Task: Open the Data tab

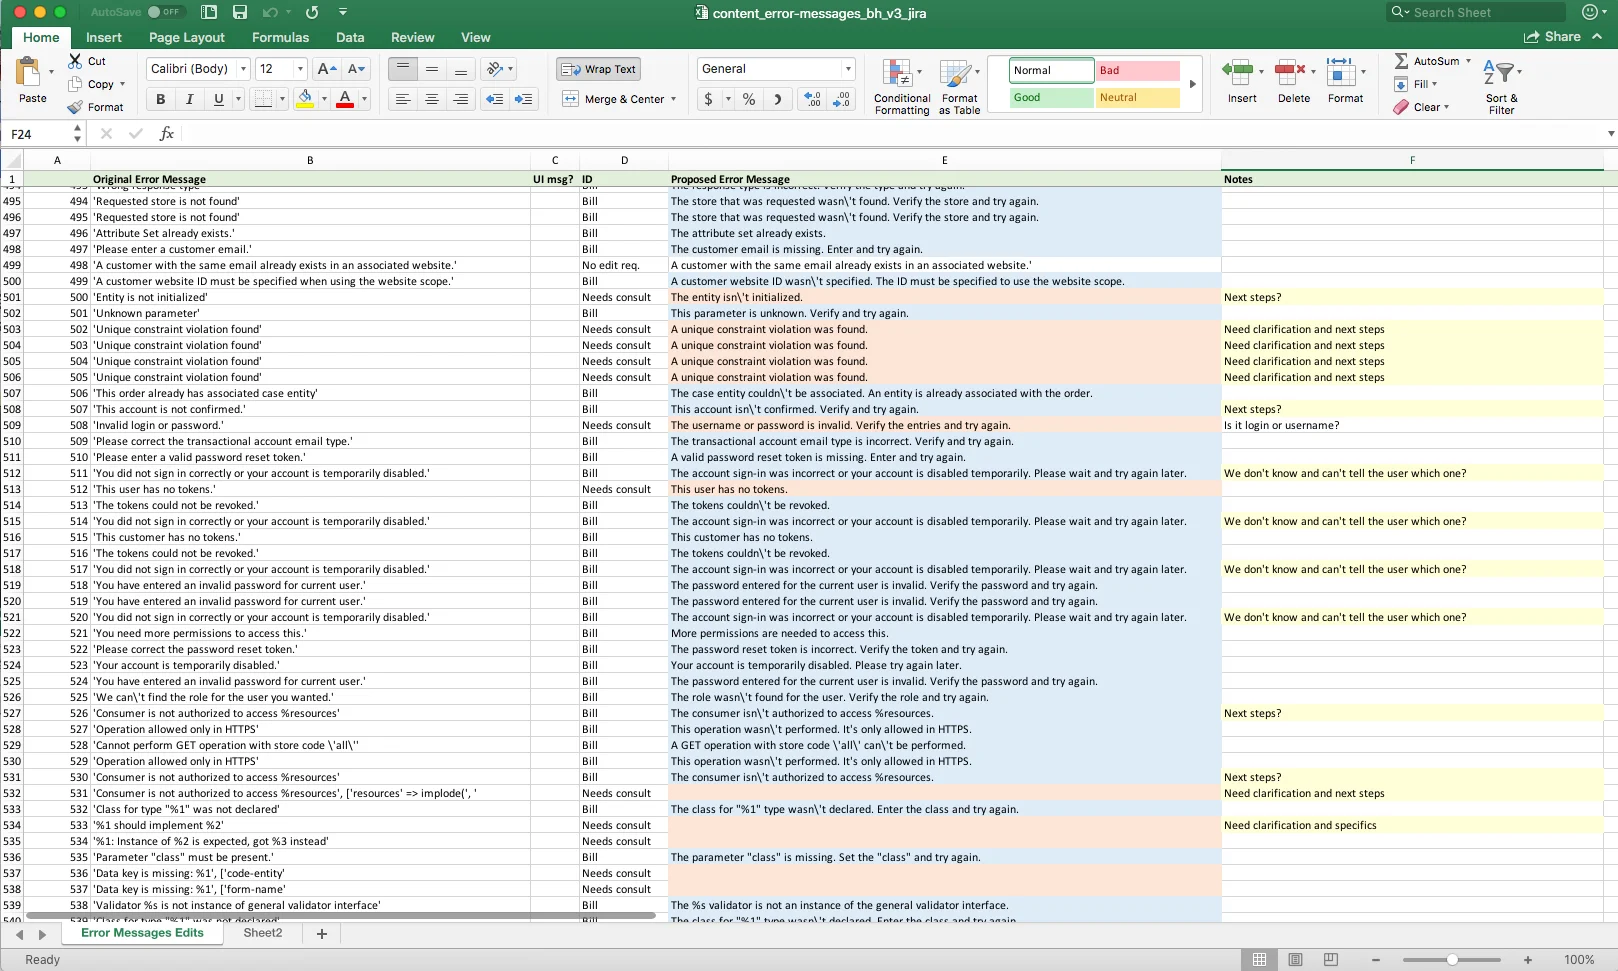Action: point(350,37)
